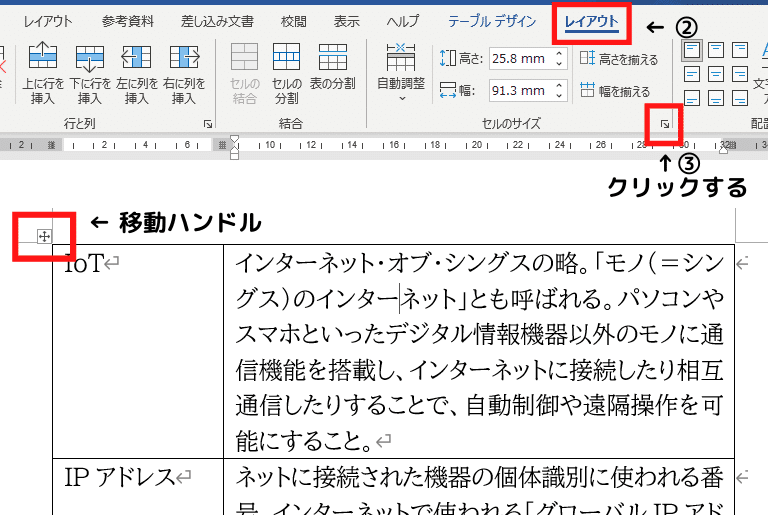Viewport: 768px width, 515px height.
Task: Open the page layout (レイアウト) tab
Action: [x=48, y=22]
